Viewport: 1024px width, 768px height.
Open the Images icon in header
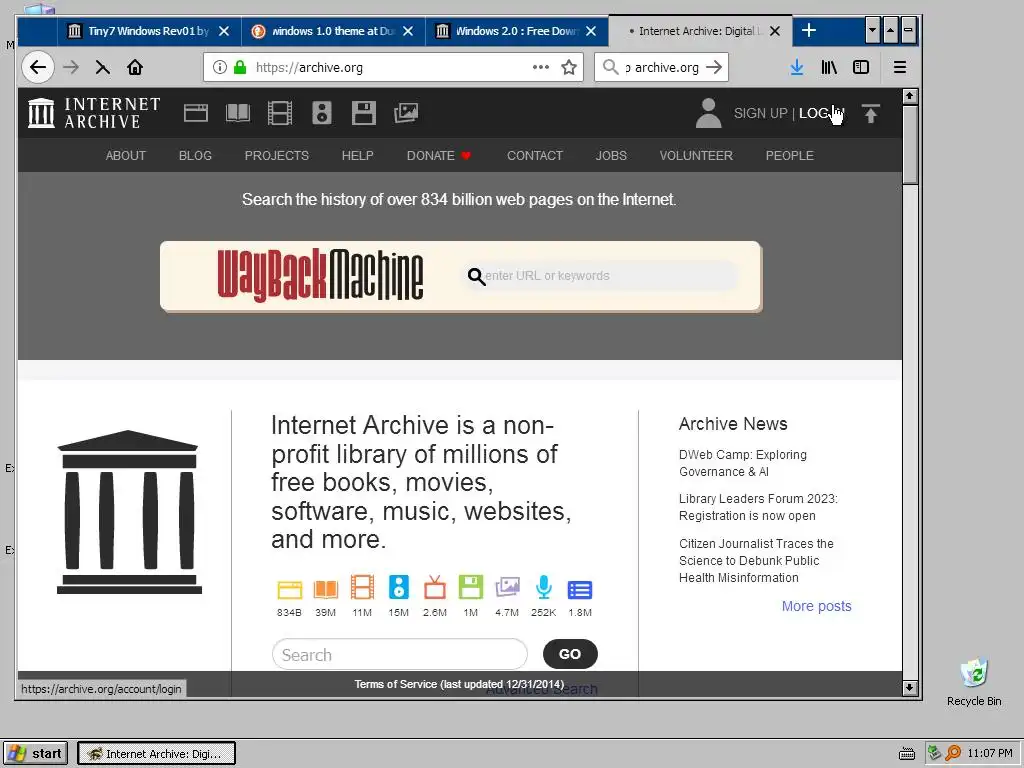(x=406, y=113)
